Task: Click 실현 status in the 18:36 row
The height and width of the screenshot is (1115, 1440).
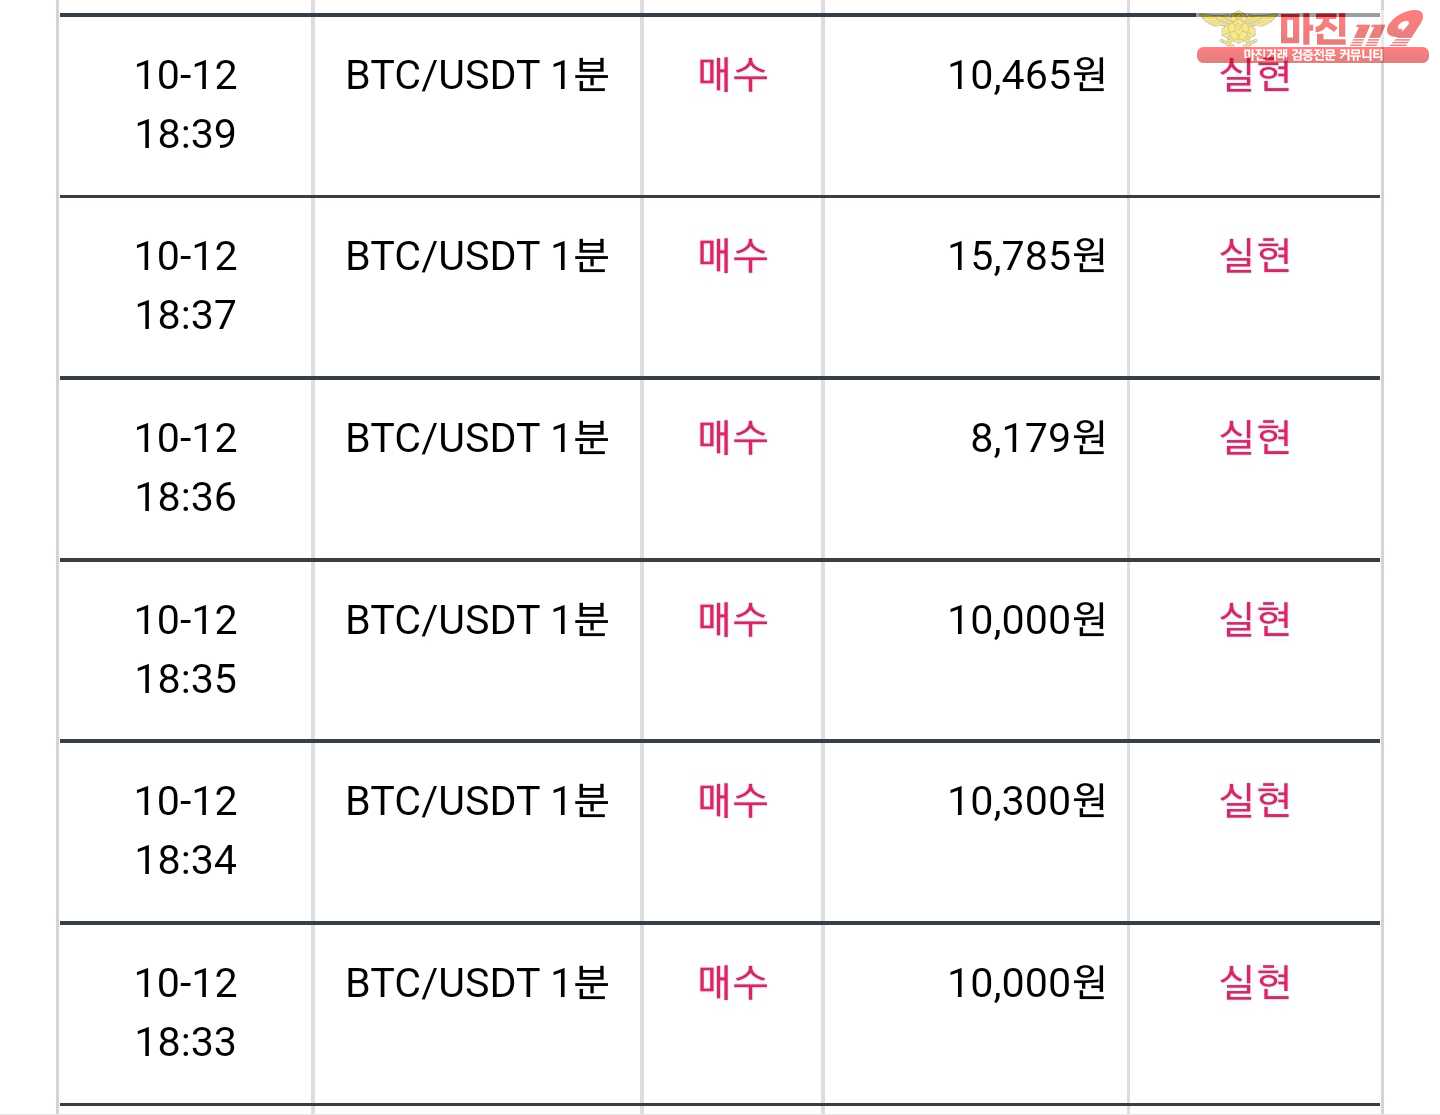Action: tap(1255, 438)
